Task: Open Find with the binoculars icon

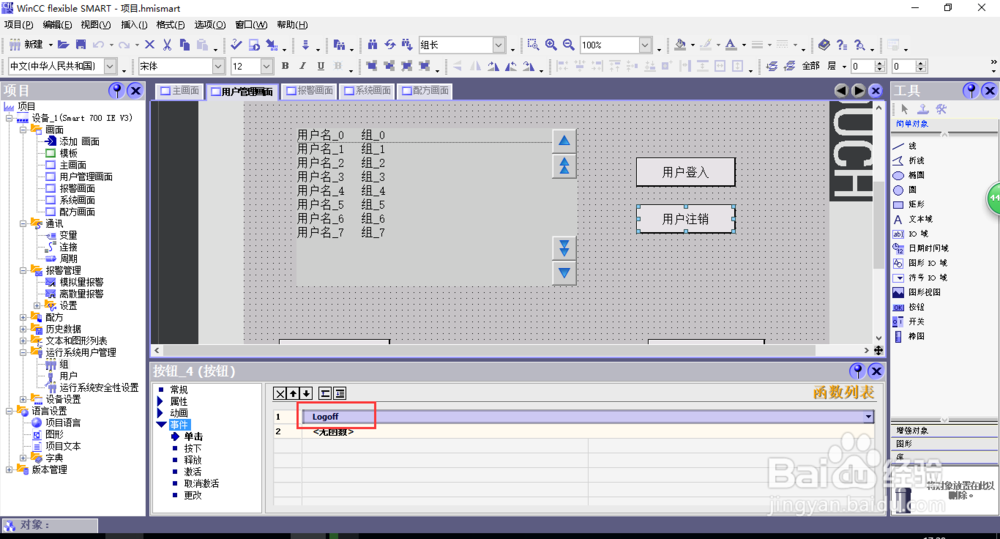Action: (372, 45)
